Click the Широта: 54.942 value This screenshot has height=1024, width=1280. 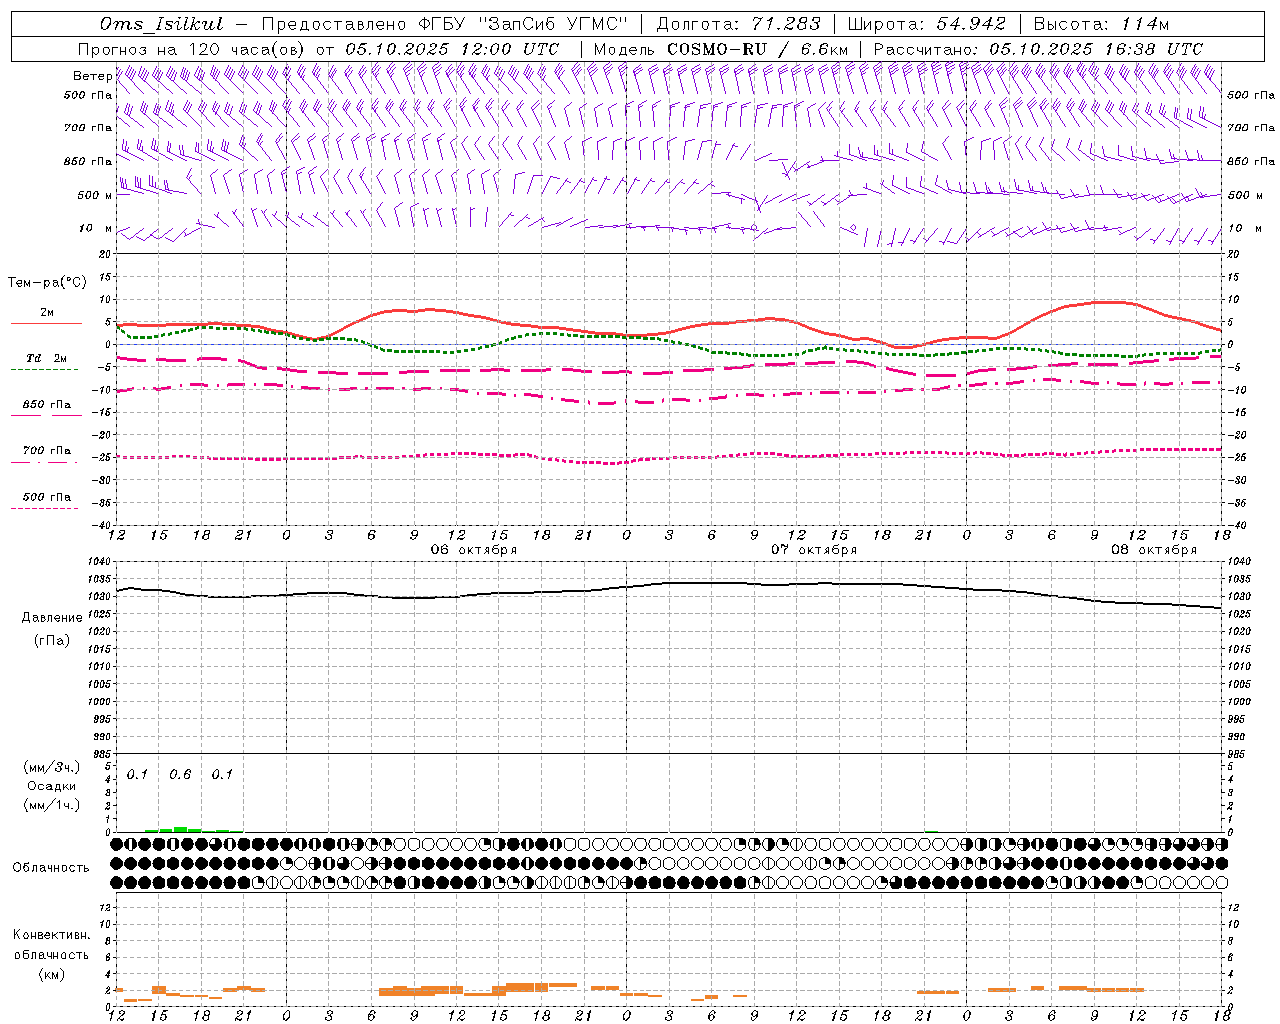point(926,24)
